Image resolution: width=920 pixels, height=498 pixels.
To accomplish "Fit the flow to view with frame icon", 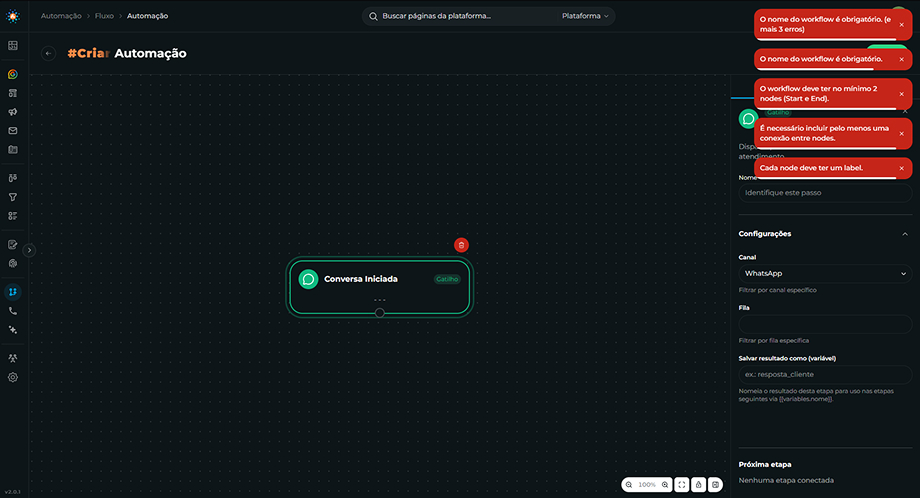I will click(682, 485).
